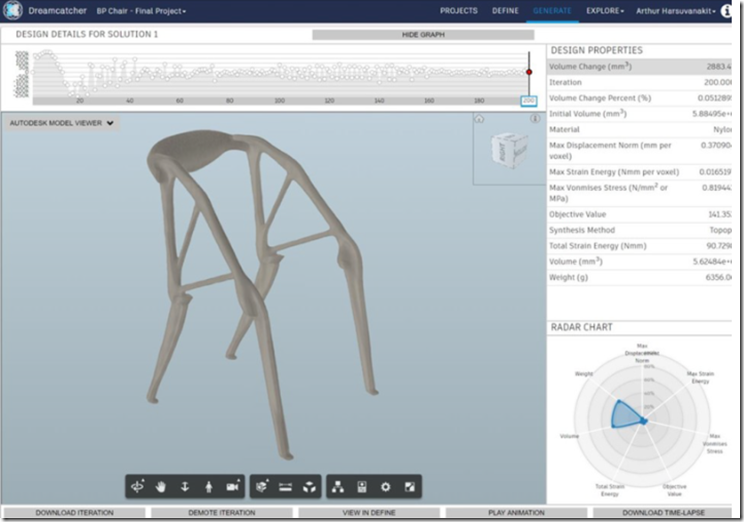Toggle the Explode model tool
The width and height of the screenshot is (744, 522).
pyautogui.click(x=309, y=487)
